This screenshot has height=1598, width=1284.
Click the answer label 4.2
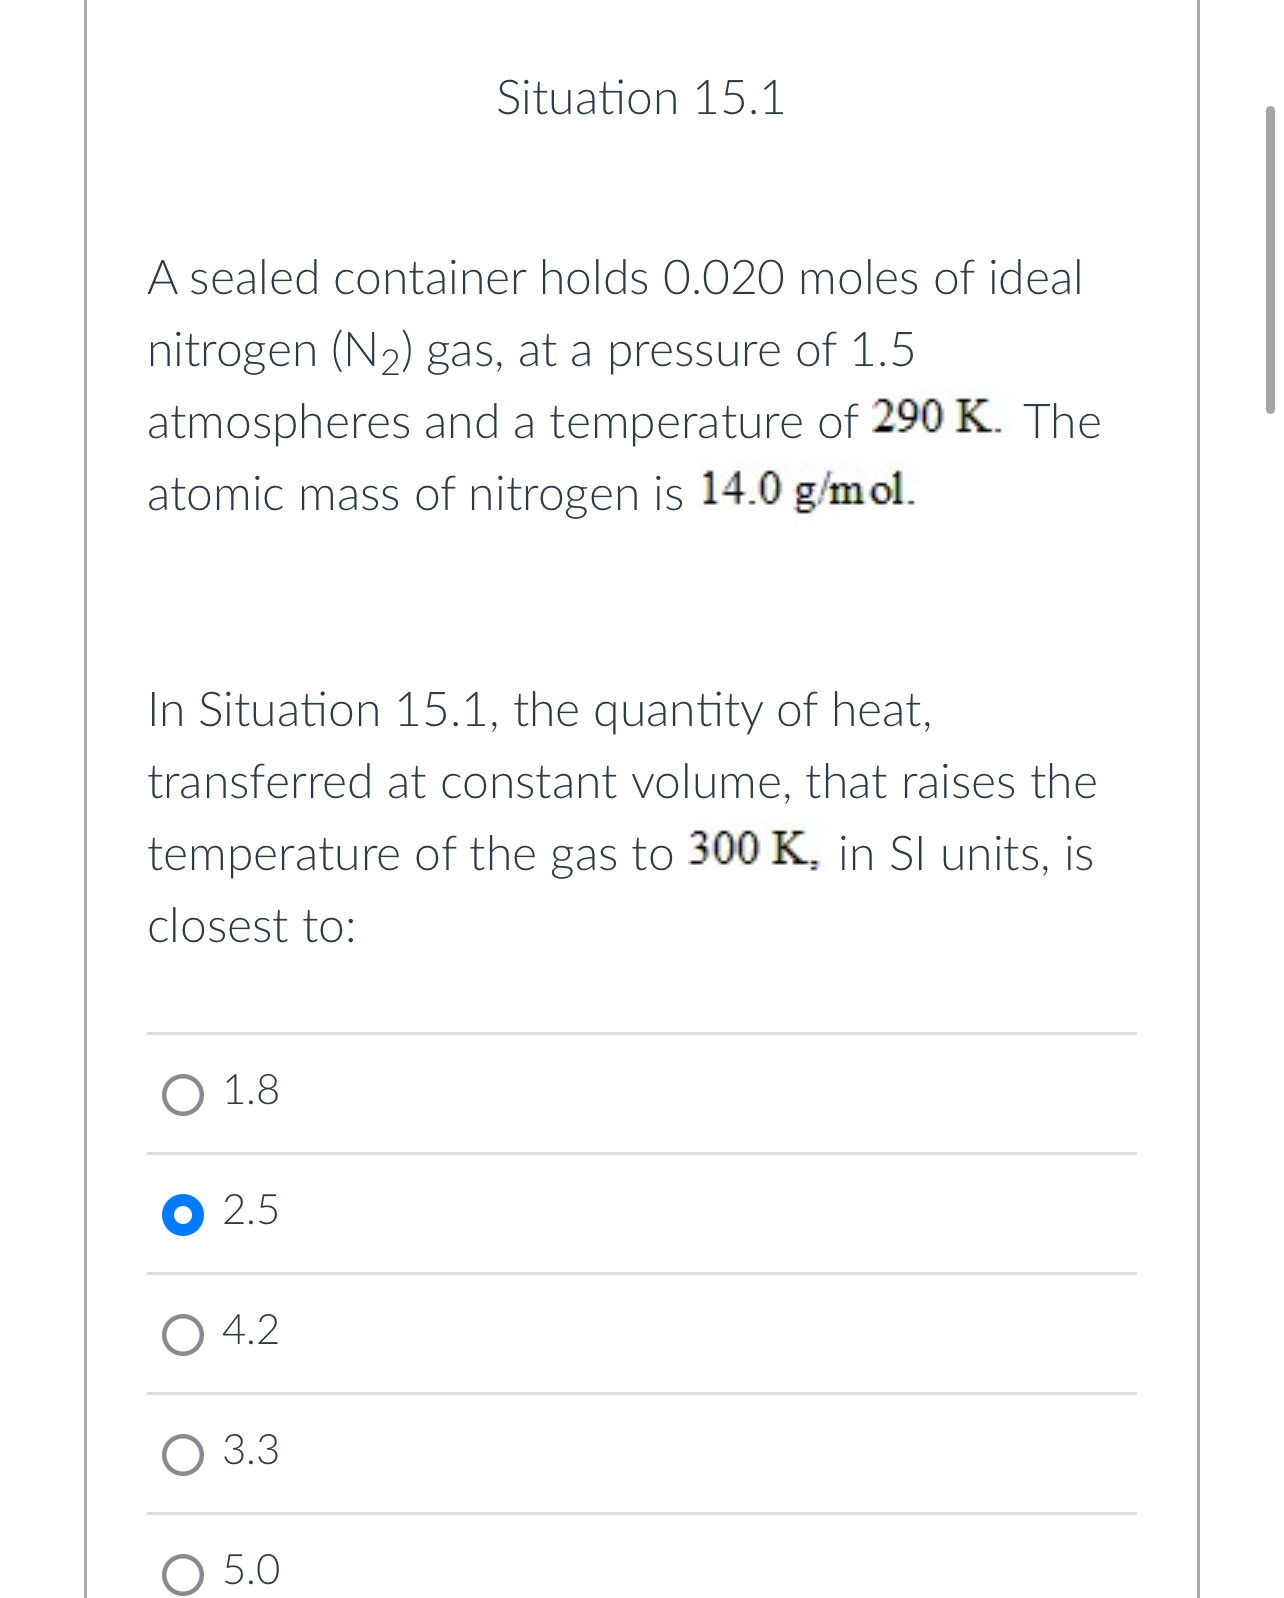point(250,1332)
